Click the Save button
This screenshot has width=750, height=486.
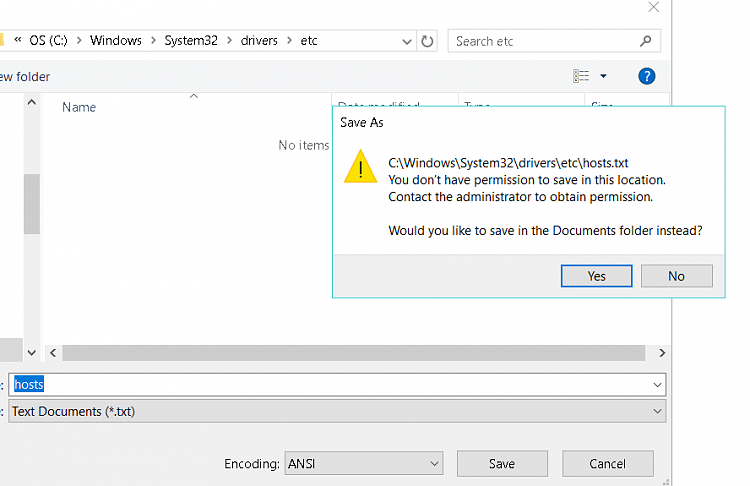[502, 464]
